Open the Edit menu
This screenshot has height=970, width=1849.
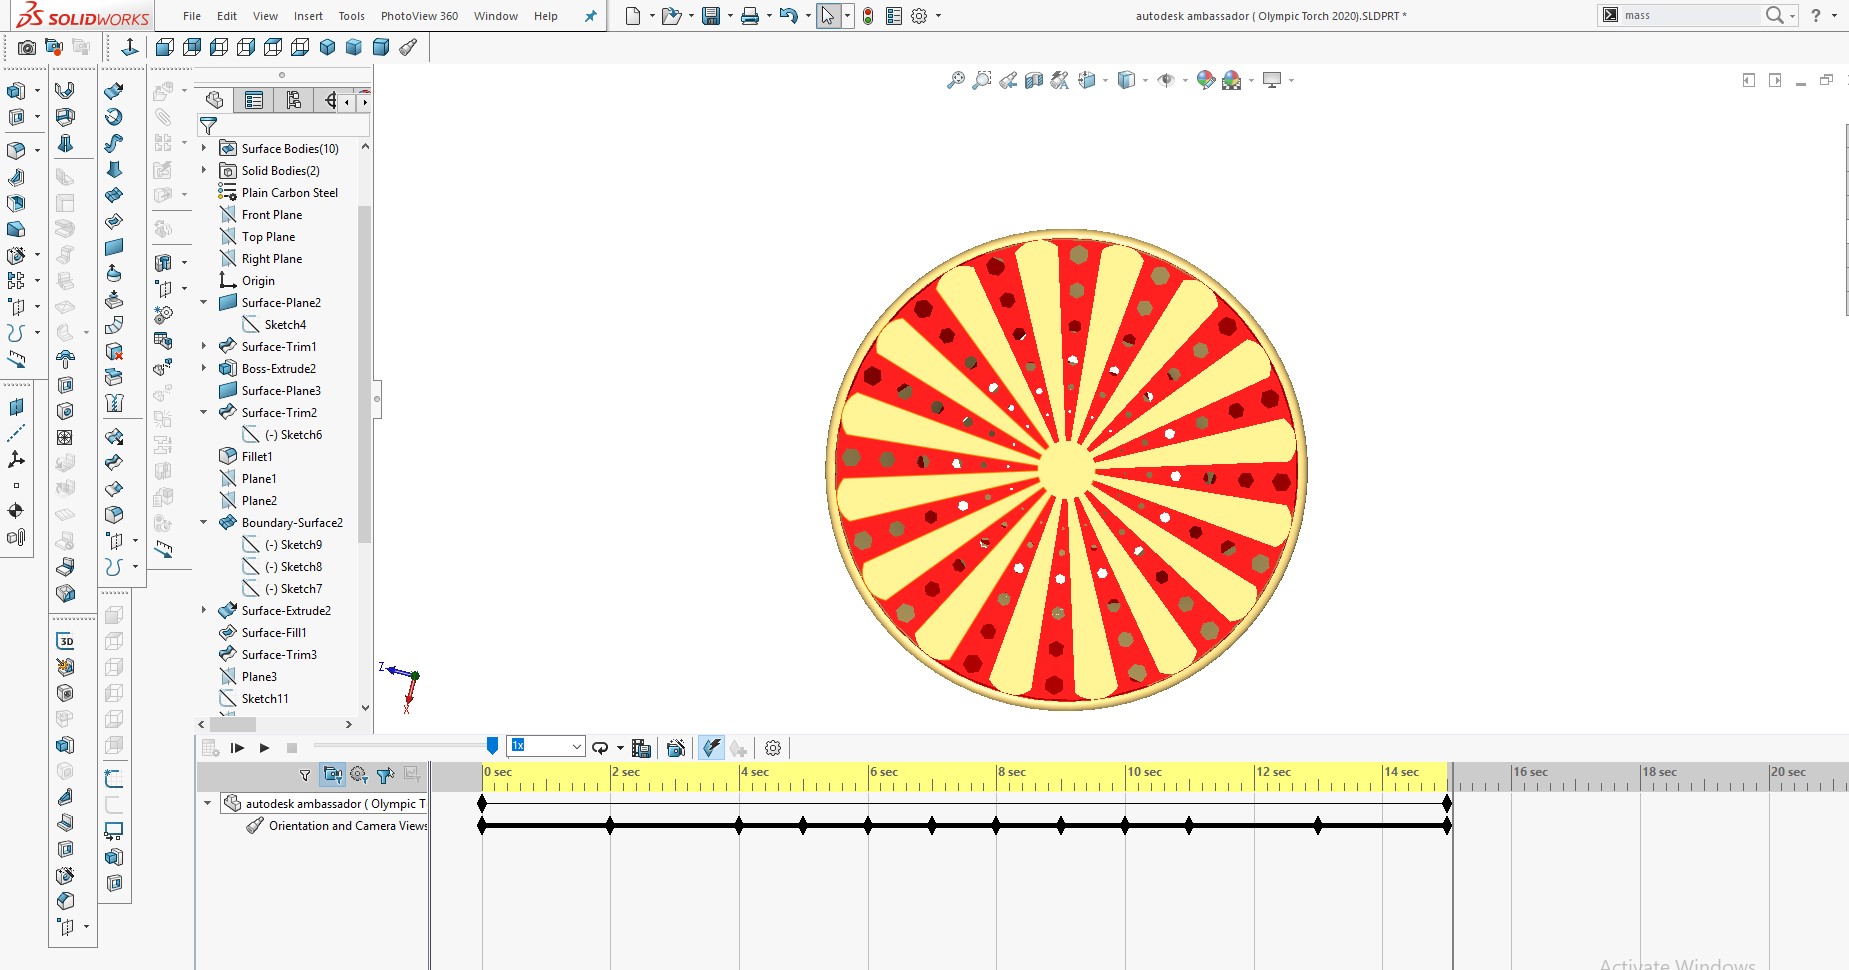(227, 16)
